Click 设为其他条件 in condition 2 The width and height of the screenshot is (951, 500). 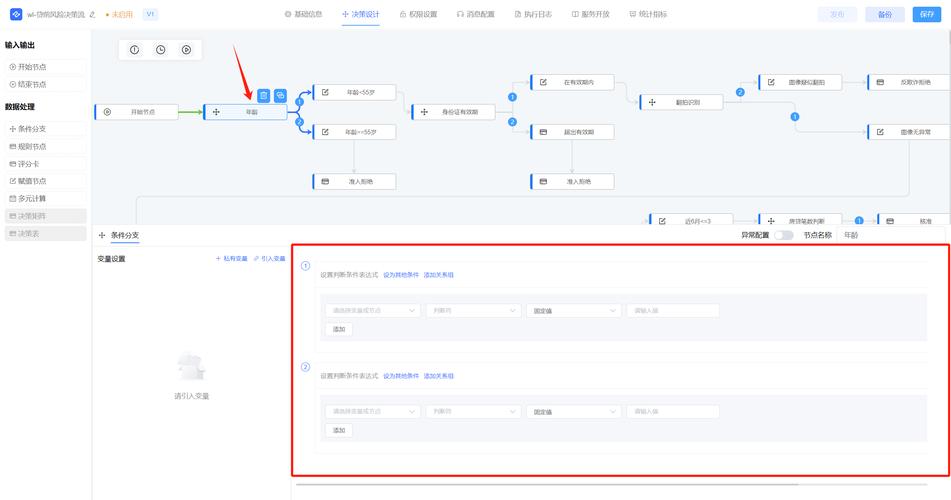pos(401,376)
